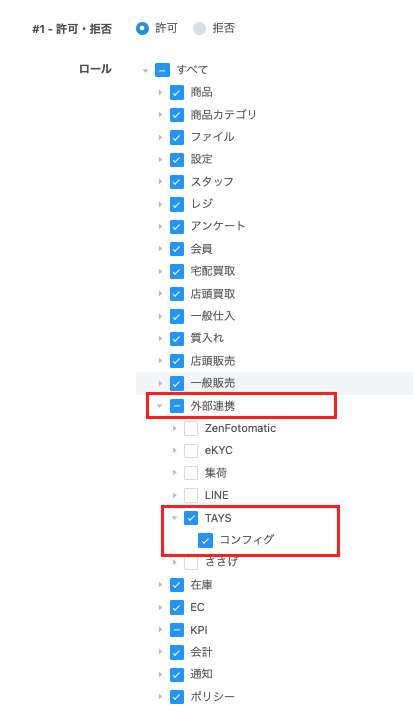Expand the 在庫 tree node
Image resolution: width=413 pixels, height=722 pixels.
pyautogui.click(x=160, y=585)
